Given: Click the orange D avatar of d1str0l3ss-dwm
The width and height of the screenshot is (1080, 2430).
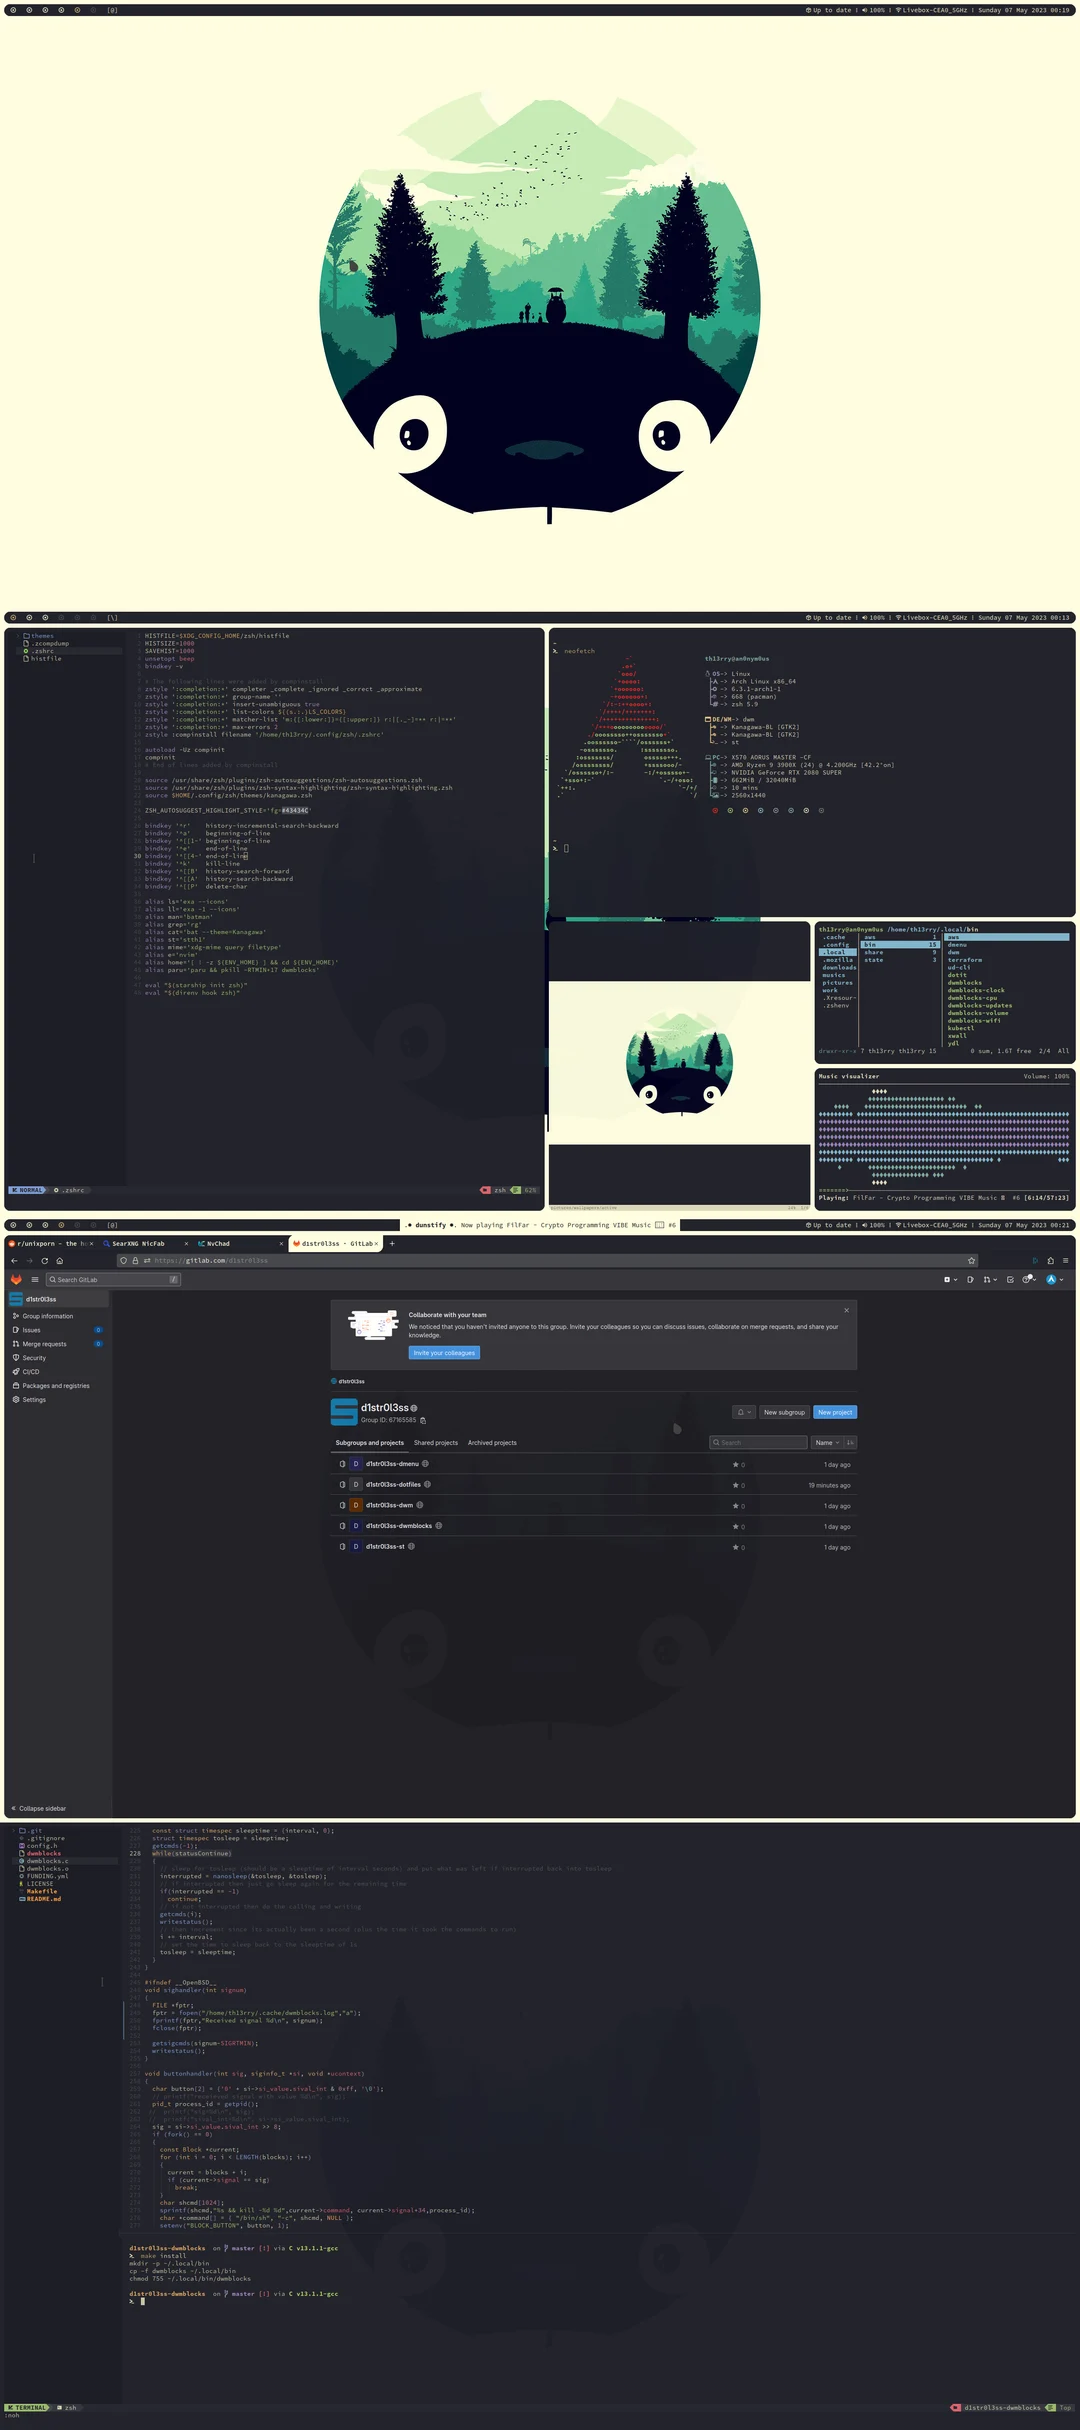Looking at the screenshot, I should (355, 1505).
